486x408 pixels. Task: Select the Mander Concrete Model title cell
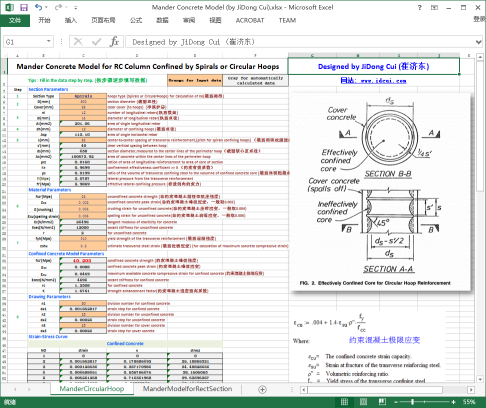148,66
